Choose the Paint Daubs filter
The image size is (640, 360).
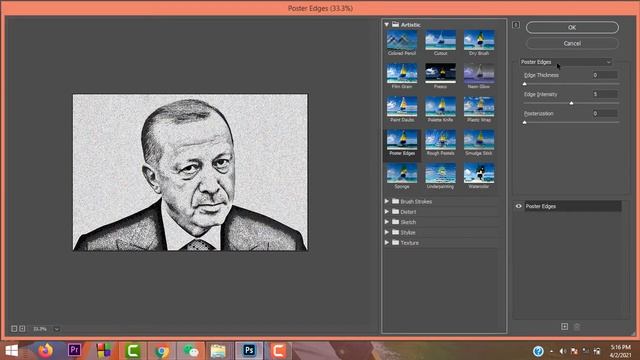pos(402,107)
